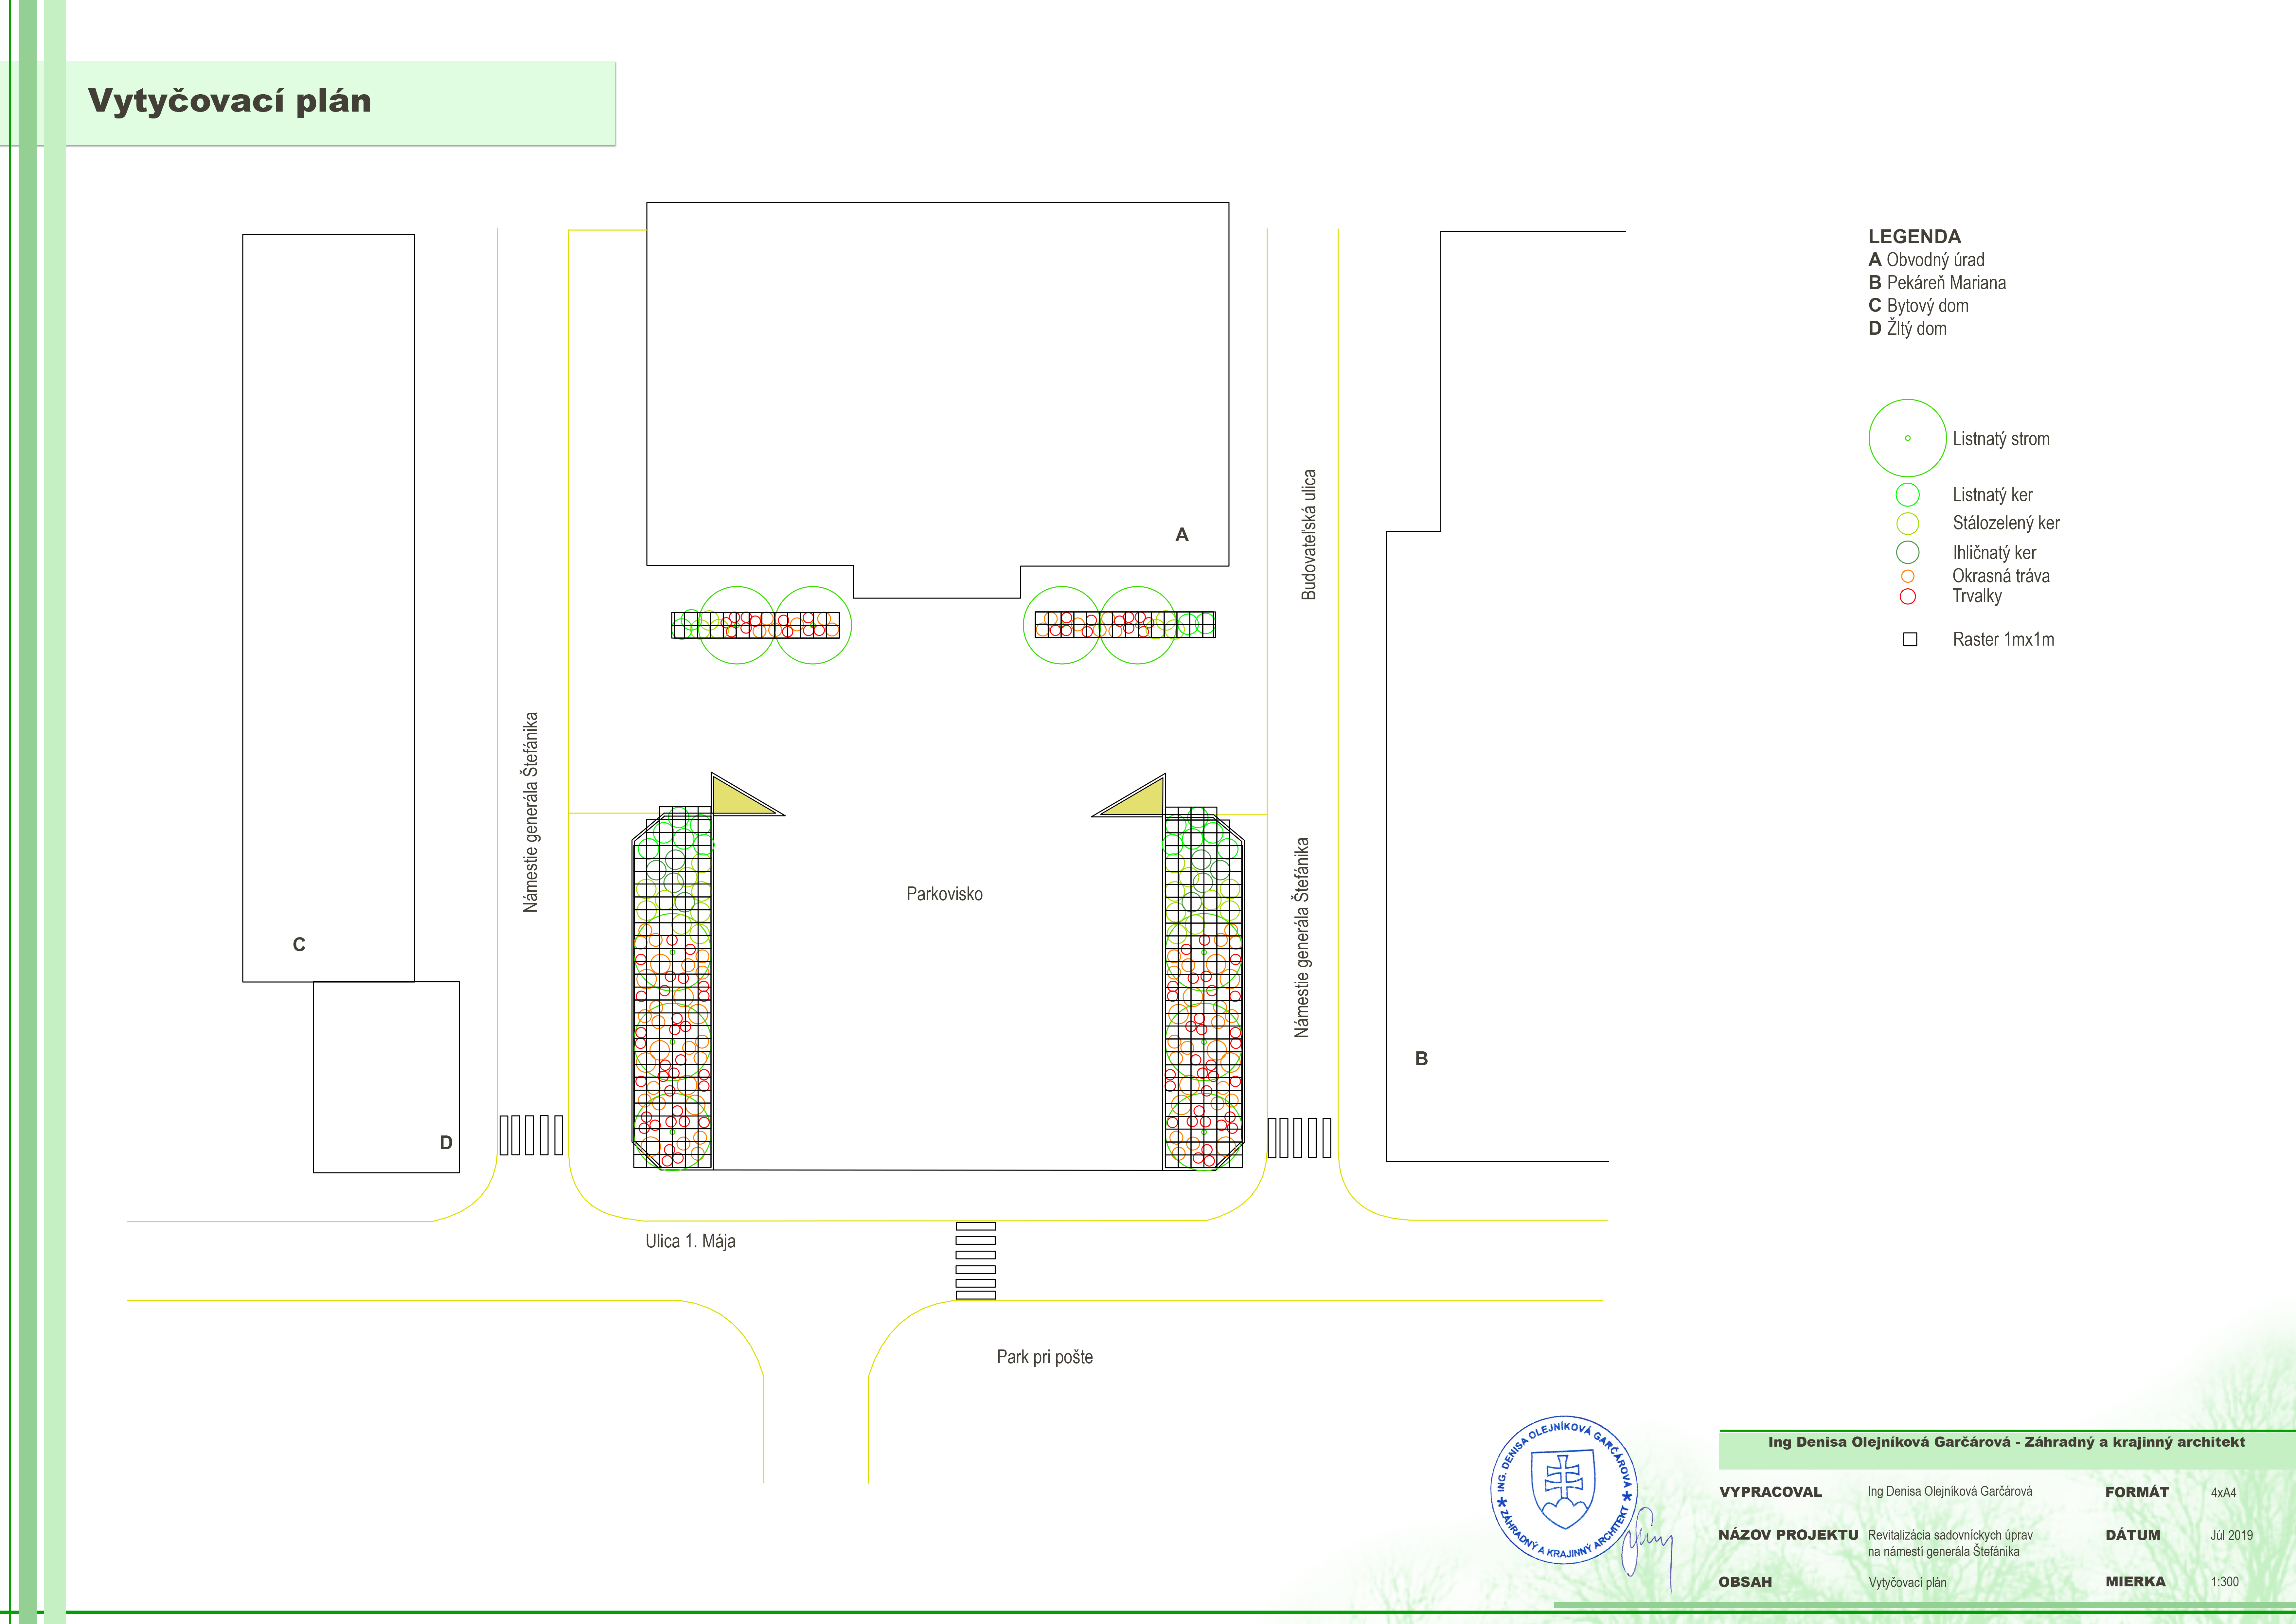Click the 'Revitalizácia sadovníckych úprav' project name
Viewport: 2296px width, 1624px height.
pyautogui.click(x=1950, y=1535)
